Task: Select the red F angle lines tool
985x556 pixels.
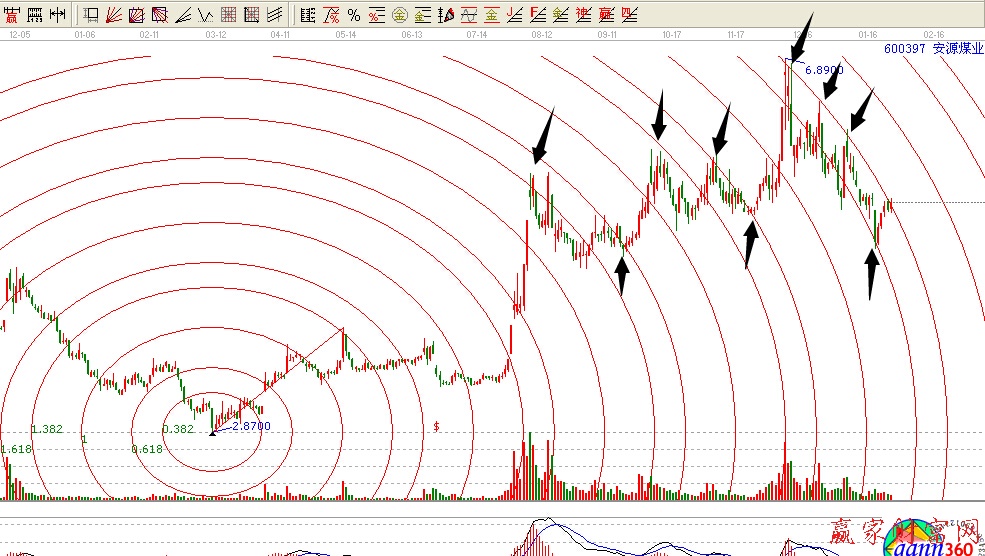Action: [537, 15]
